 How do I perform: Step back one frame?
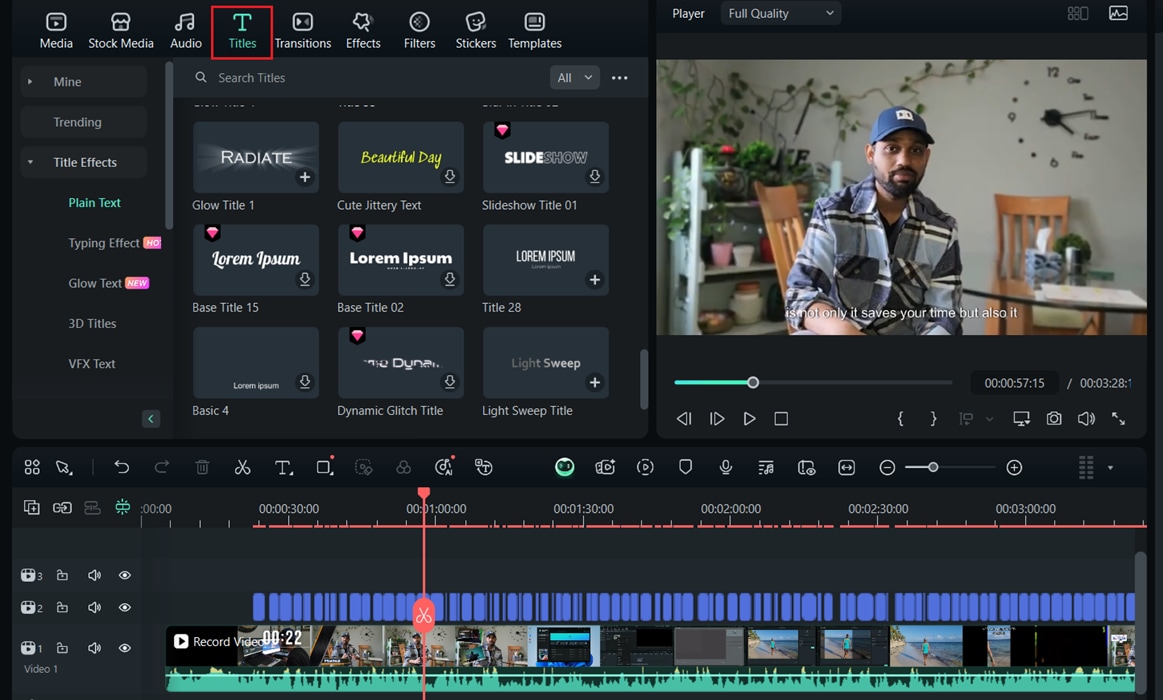(684, 419)
